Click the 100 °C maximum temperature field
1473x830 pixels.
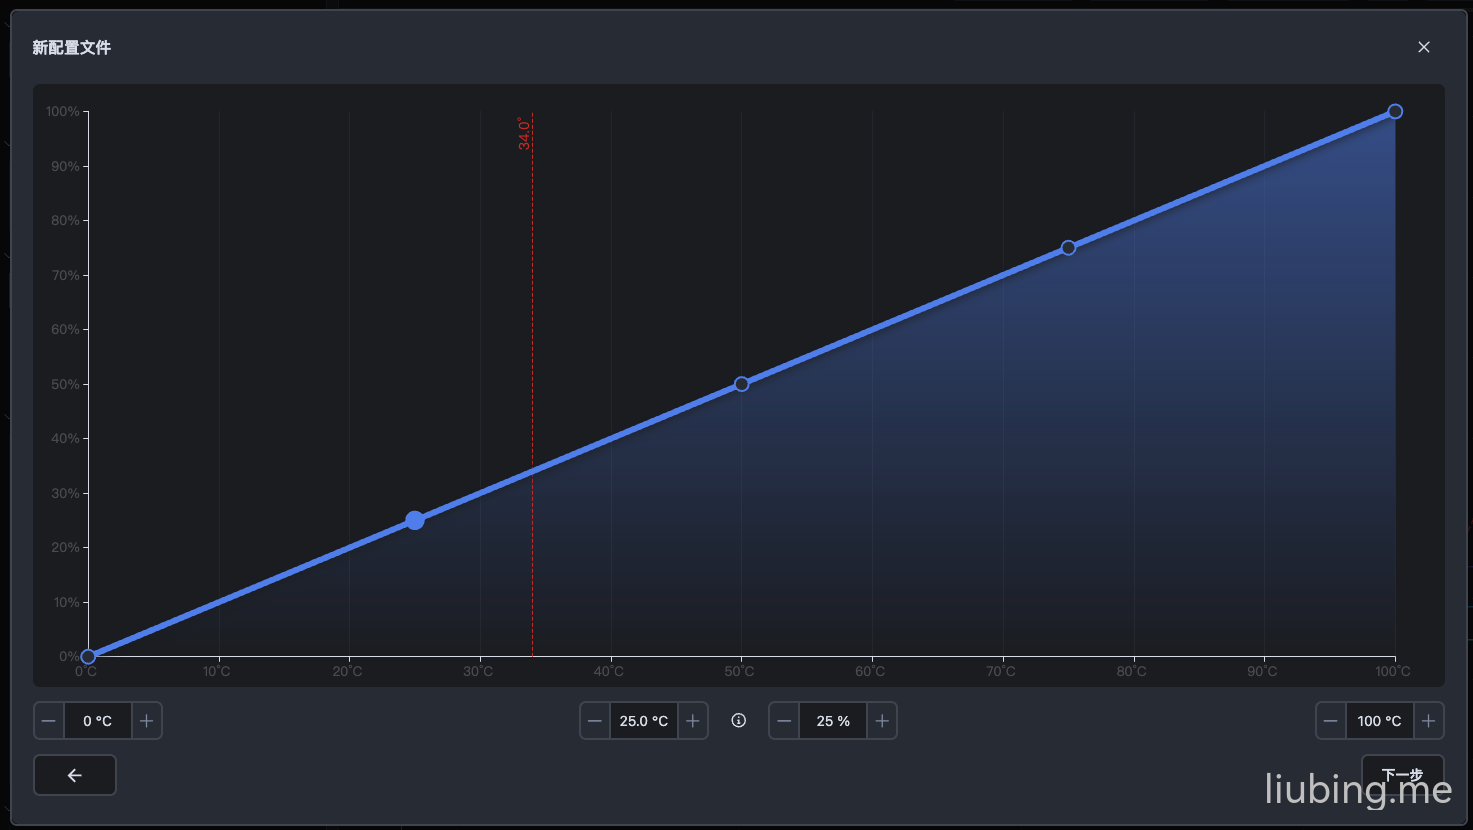[x=1379, y=721]
